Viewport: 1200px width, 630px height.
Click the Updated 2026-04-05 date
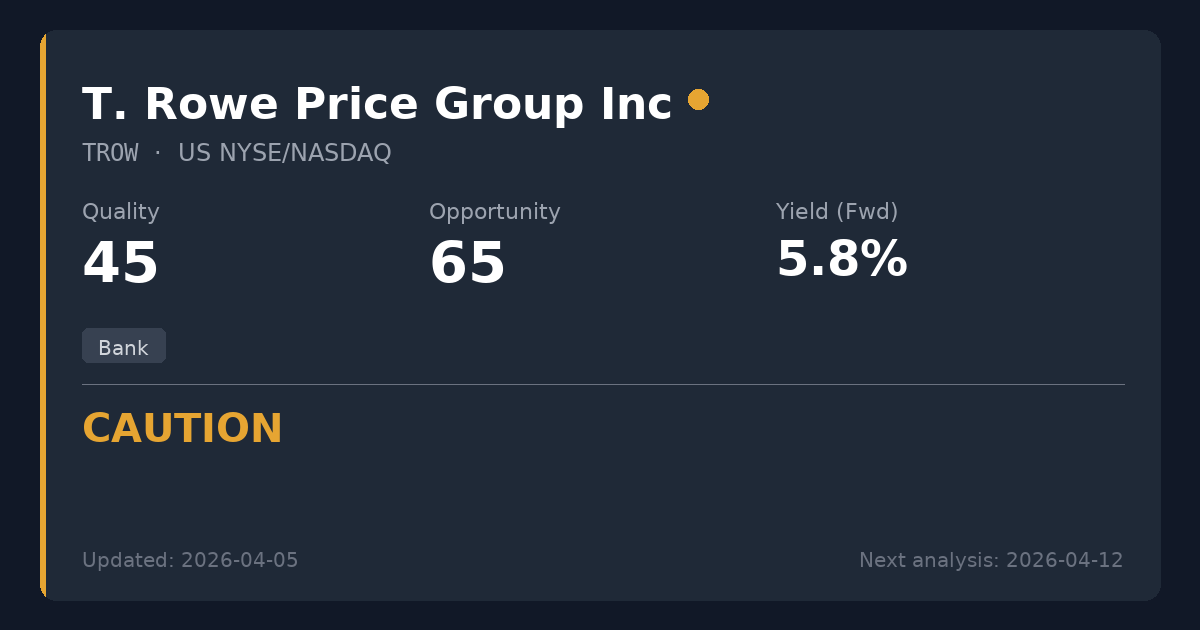190,560
